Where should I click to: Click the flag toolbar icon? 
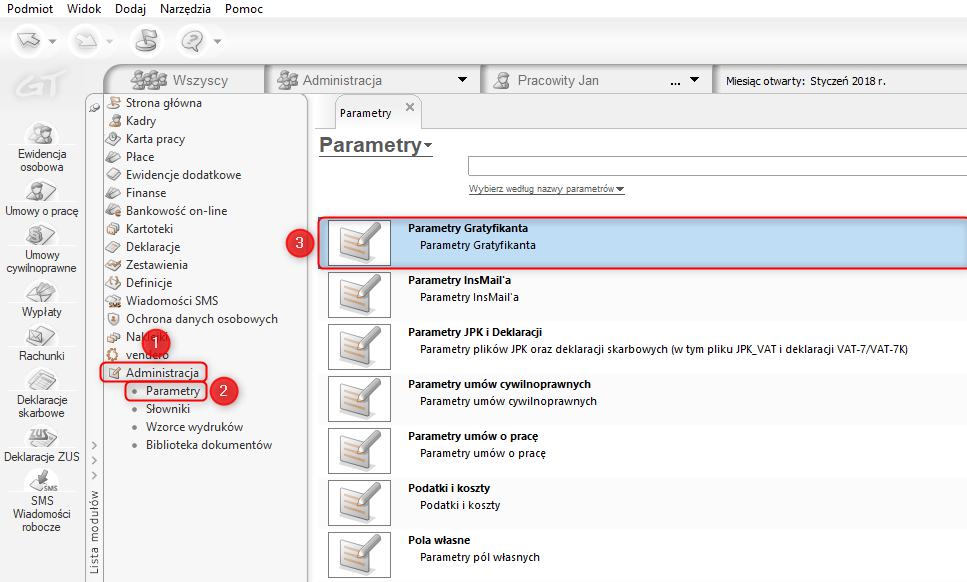point(147,41)
